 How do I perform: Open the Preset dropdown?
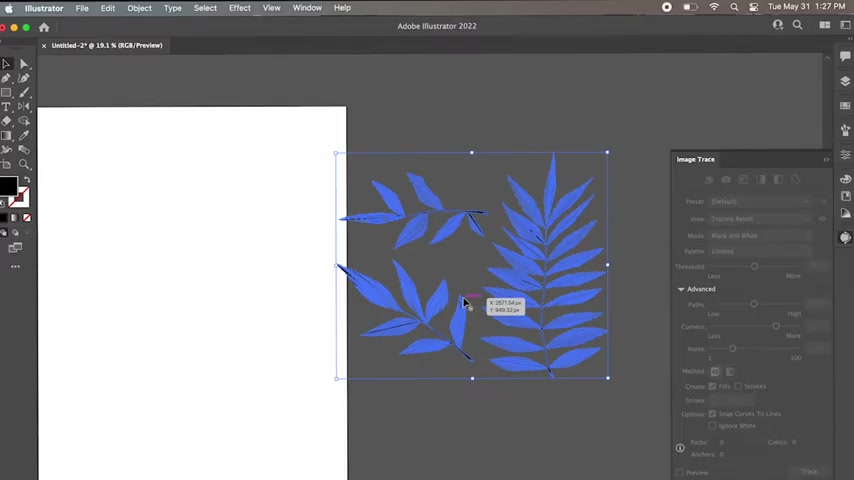coord(760,202)
